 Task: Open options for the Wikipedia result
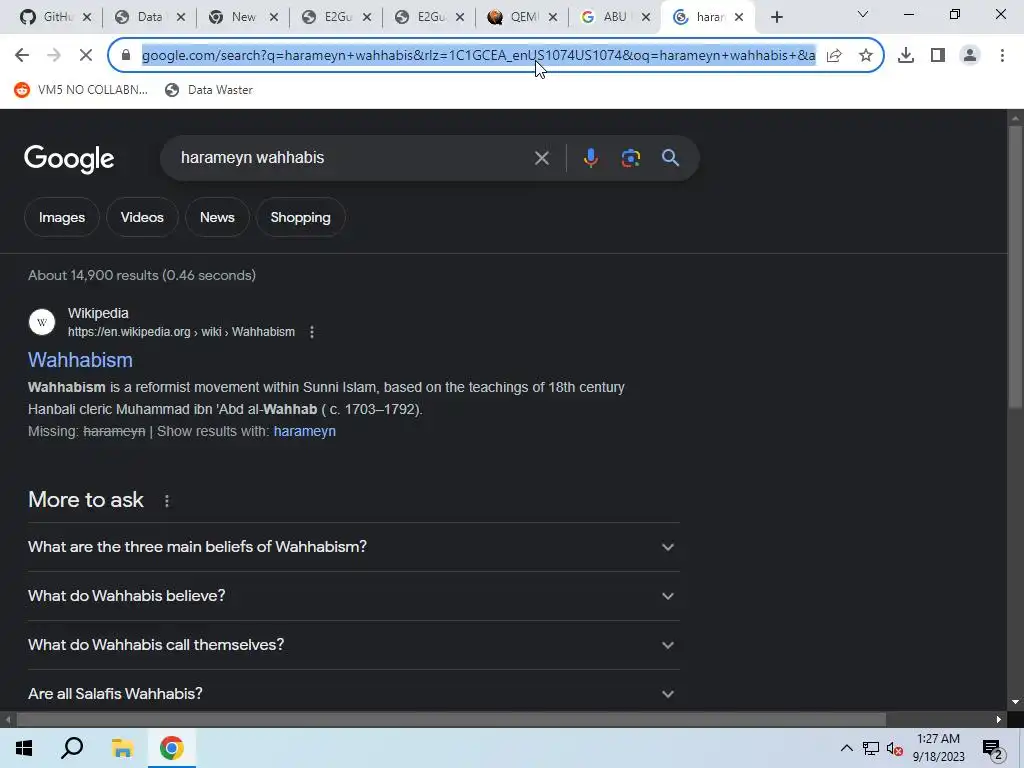[x=312, y=332]
